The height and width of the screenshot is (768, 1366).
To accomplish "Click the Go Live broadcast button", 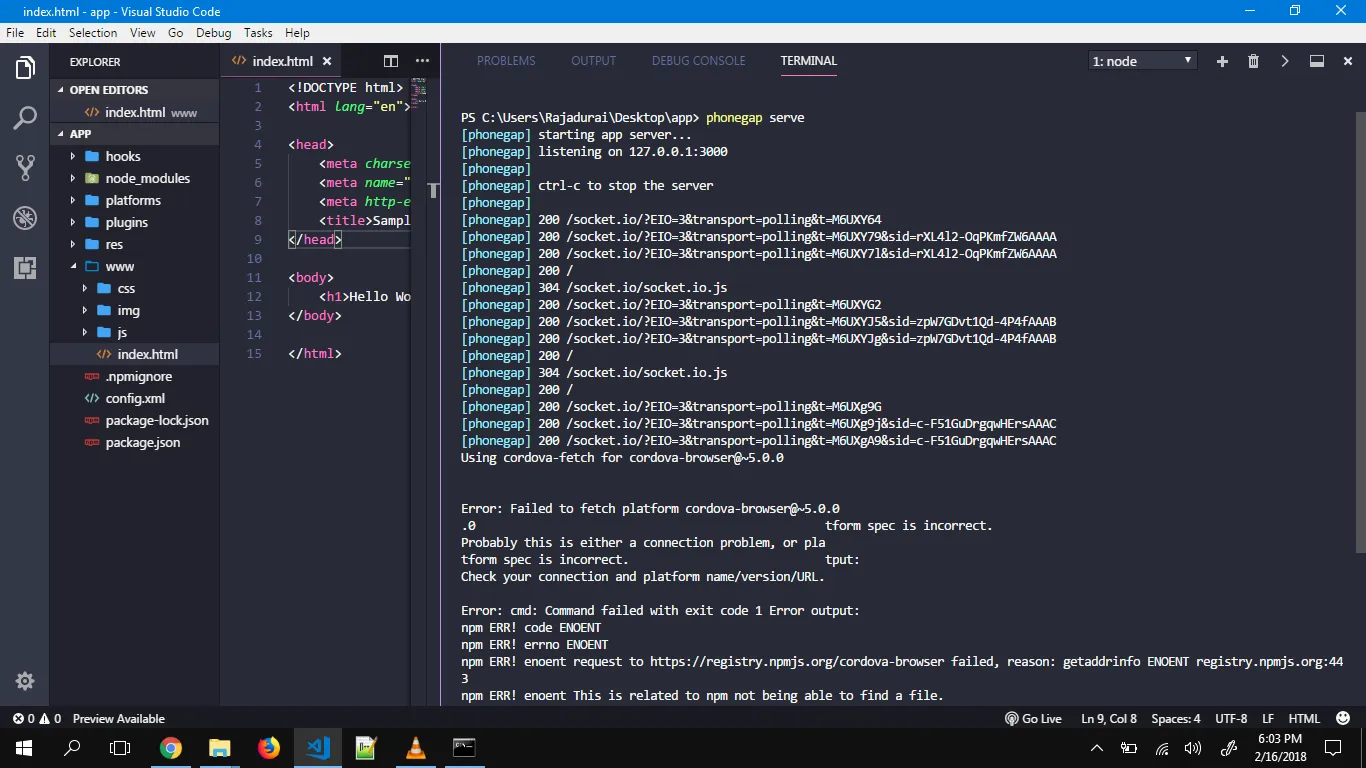I will point(1033,719).
